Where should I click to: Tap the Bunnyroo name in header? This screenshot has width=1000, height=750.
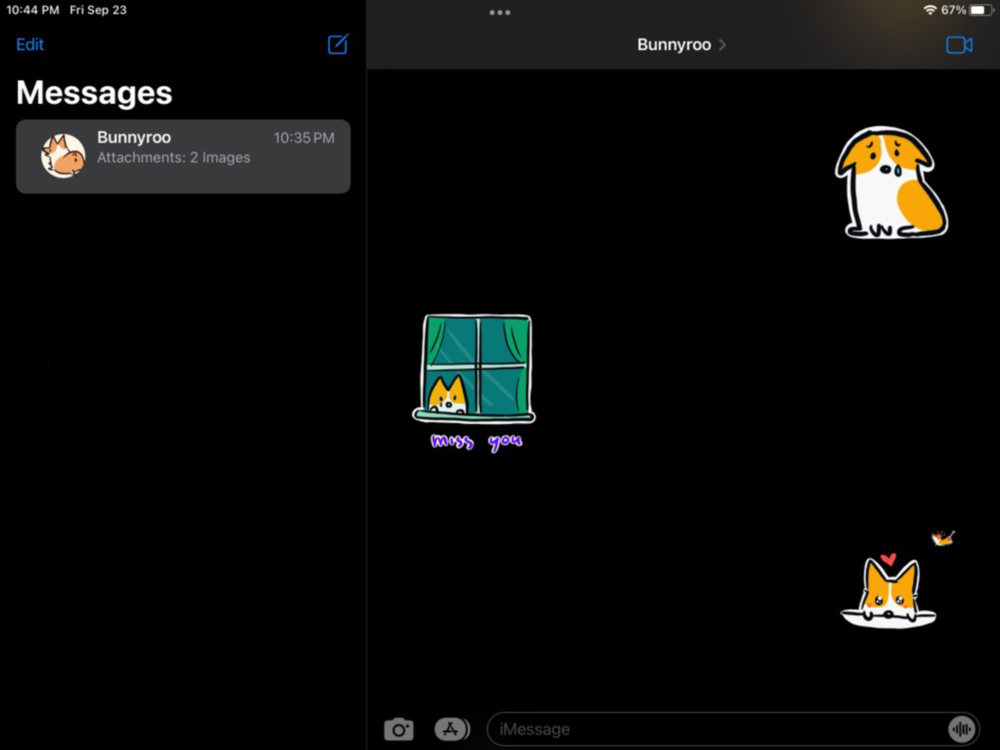pyautogui.click(x=674, y=45)
